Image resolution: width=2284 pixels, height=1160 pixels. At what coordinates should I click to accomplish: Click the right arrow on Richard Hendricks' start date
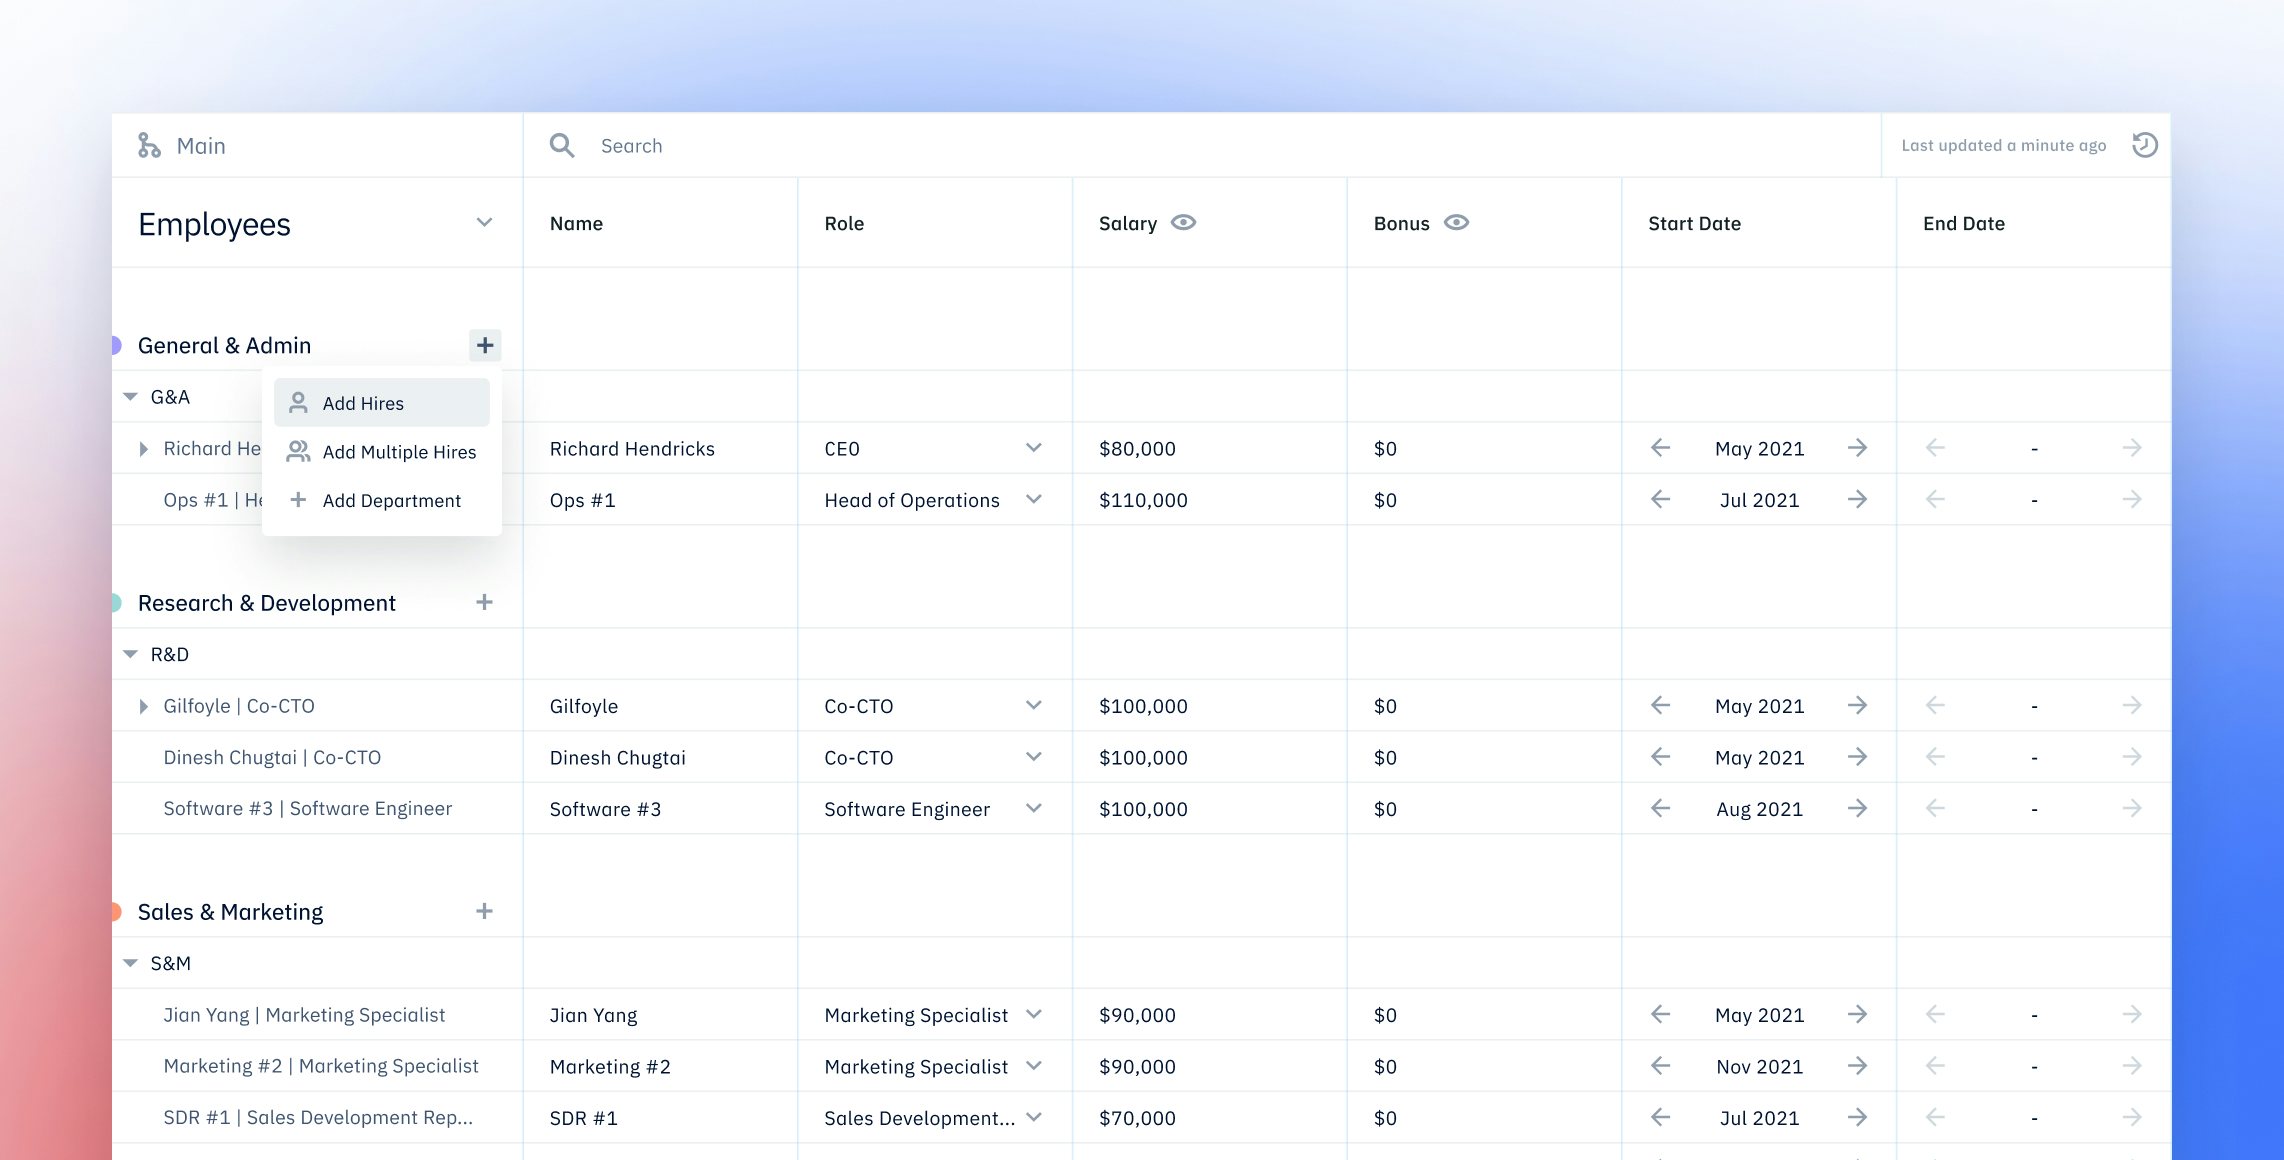point(1858,448)
